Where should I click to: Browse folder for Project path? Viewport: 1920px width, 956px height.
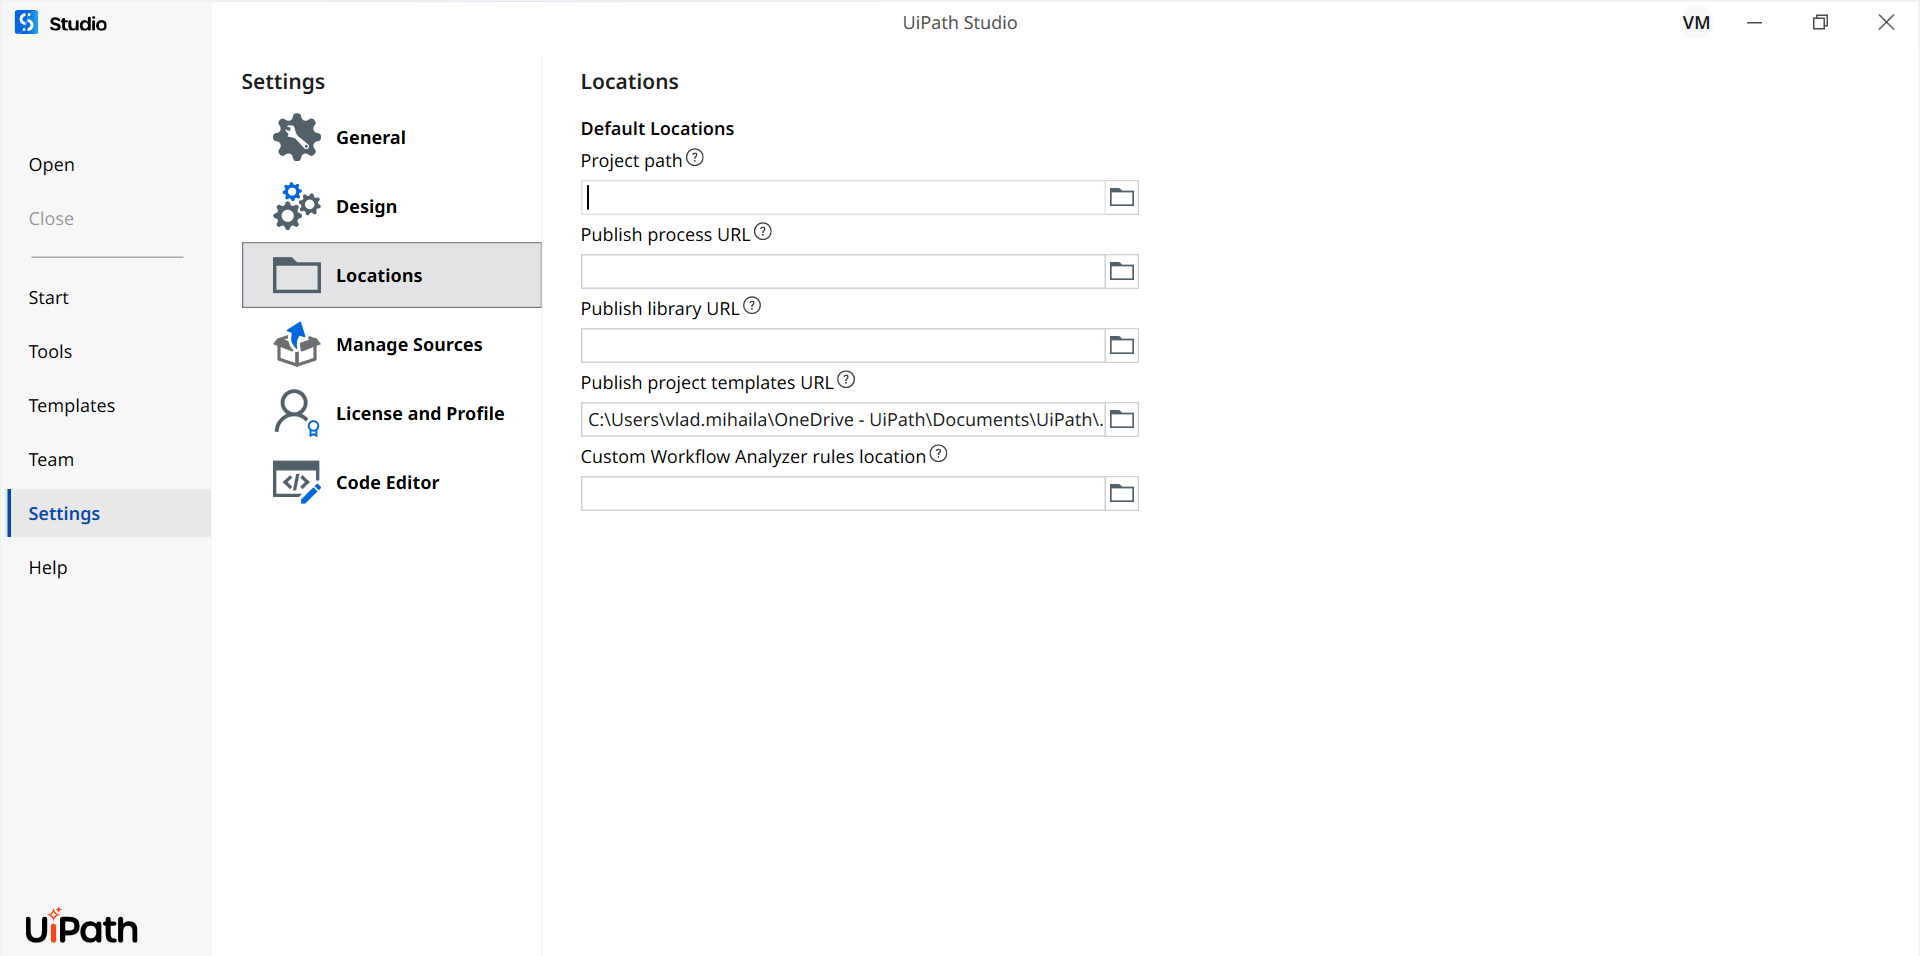pyautogui.click(x=1121, y=198)
